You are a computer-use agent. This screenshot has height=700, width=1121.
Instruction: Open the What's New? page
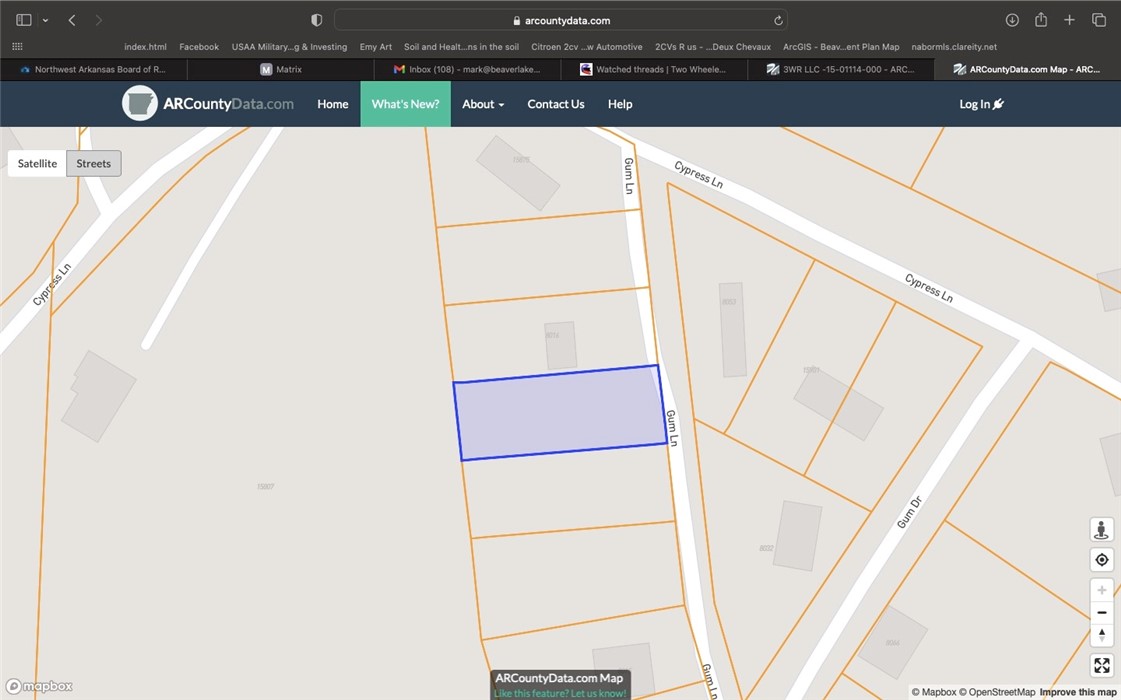(405, 104)
